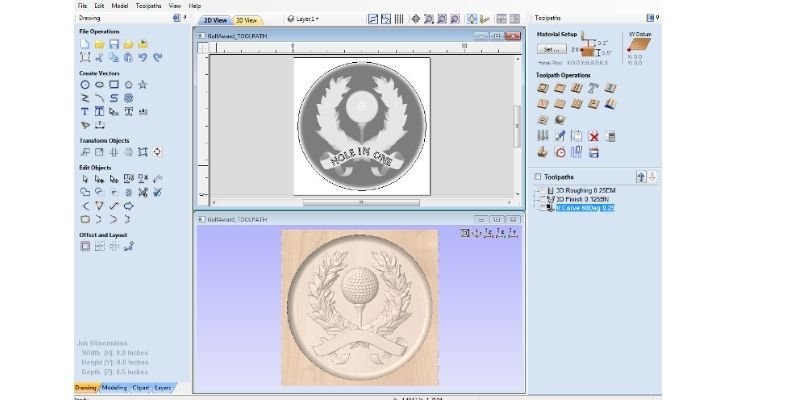
Task: Save toolpaths using the disk icon
Action: (593, 153)
